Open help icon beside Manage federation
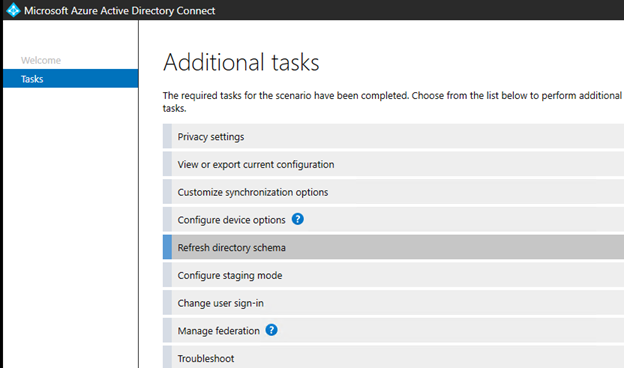624x368 pixels. pyautogui.click(x=271, y=330)
